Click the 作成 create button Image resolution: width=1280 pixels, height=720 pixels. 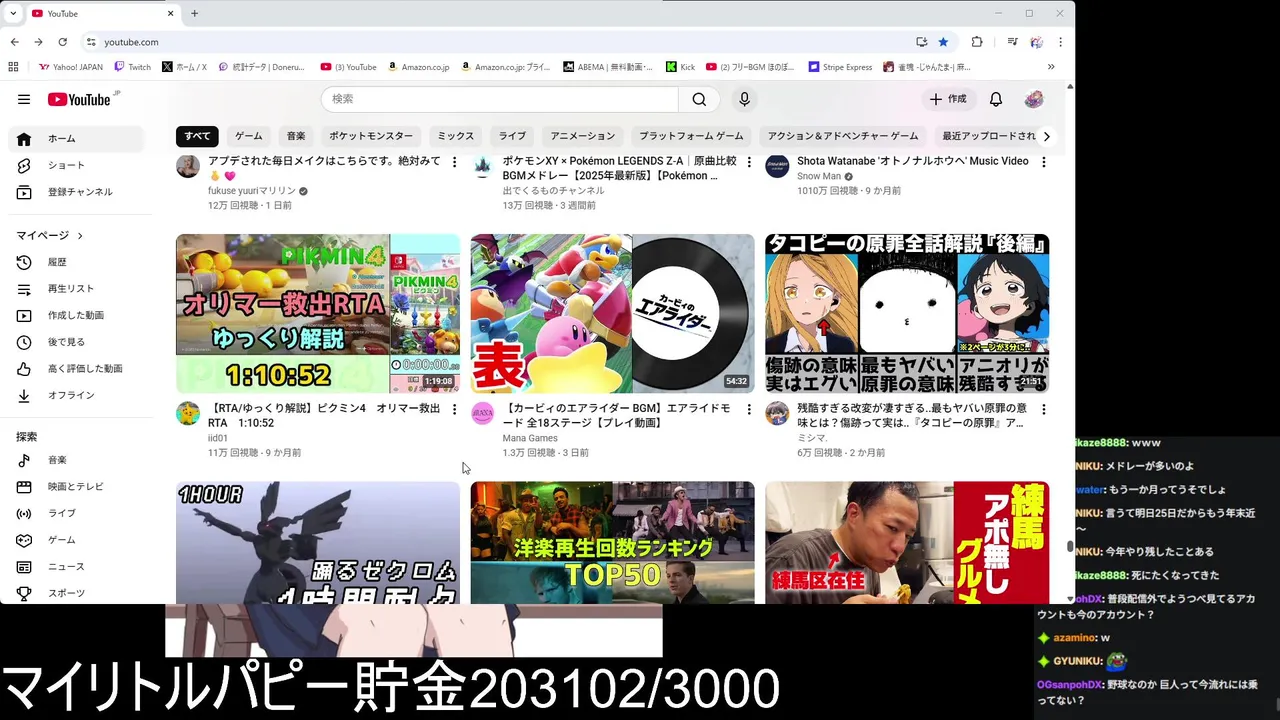pyautogui.click(x=948, y=99)
